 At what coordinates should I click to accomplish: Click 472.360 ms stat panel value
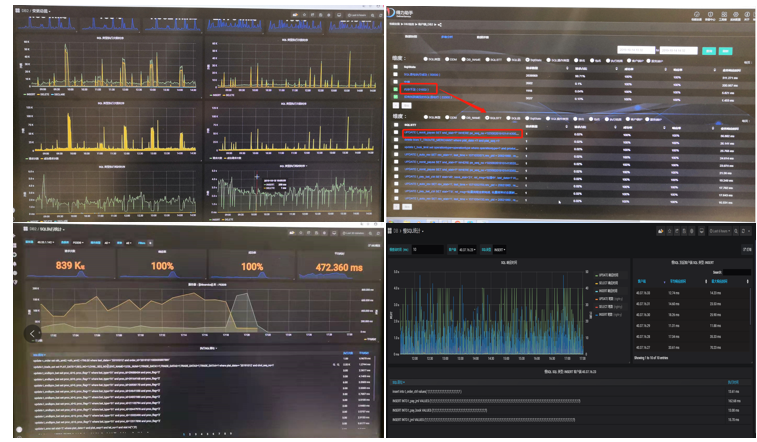point(339,267)
